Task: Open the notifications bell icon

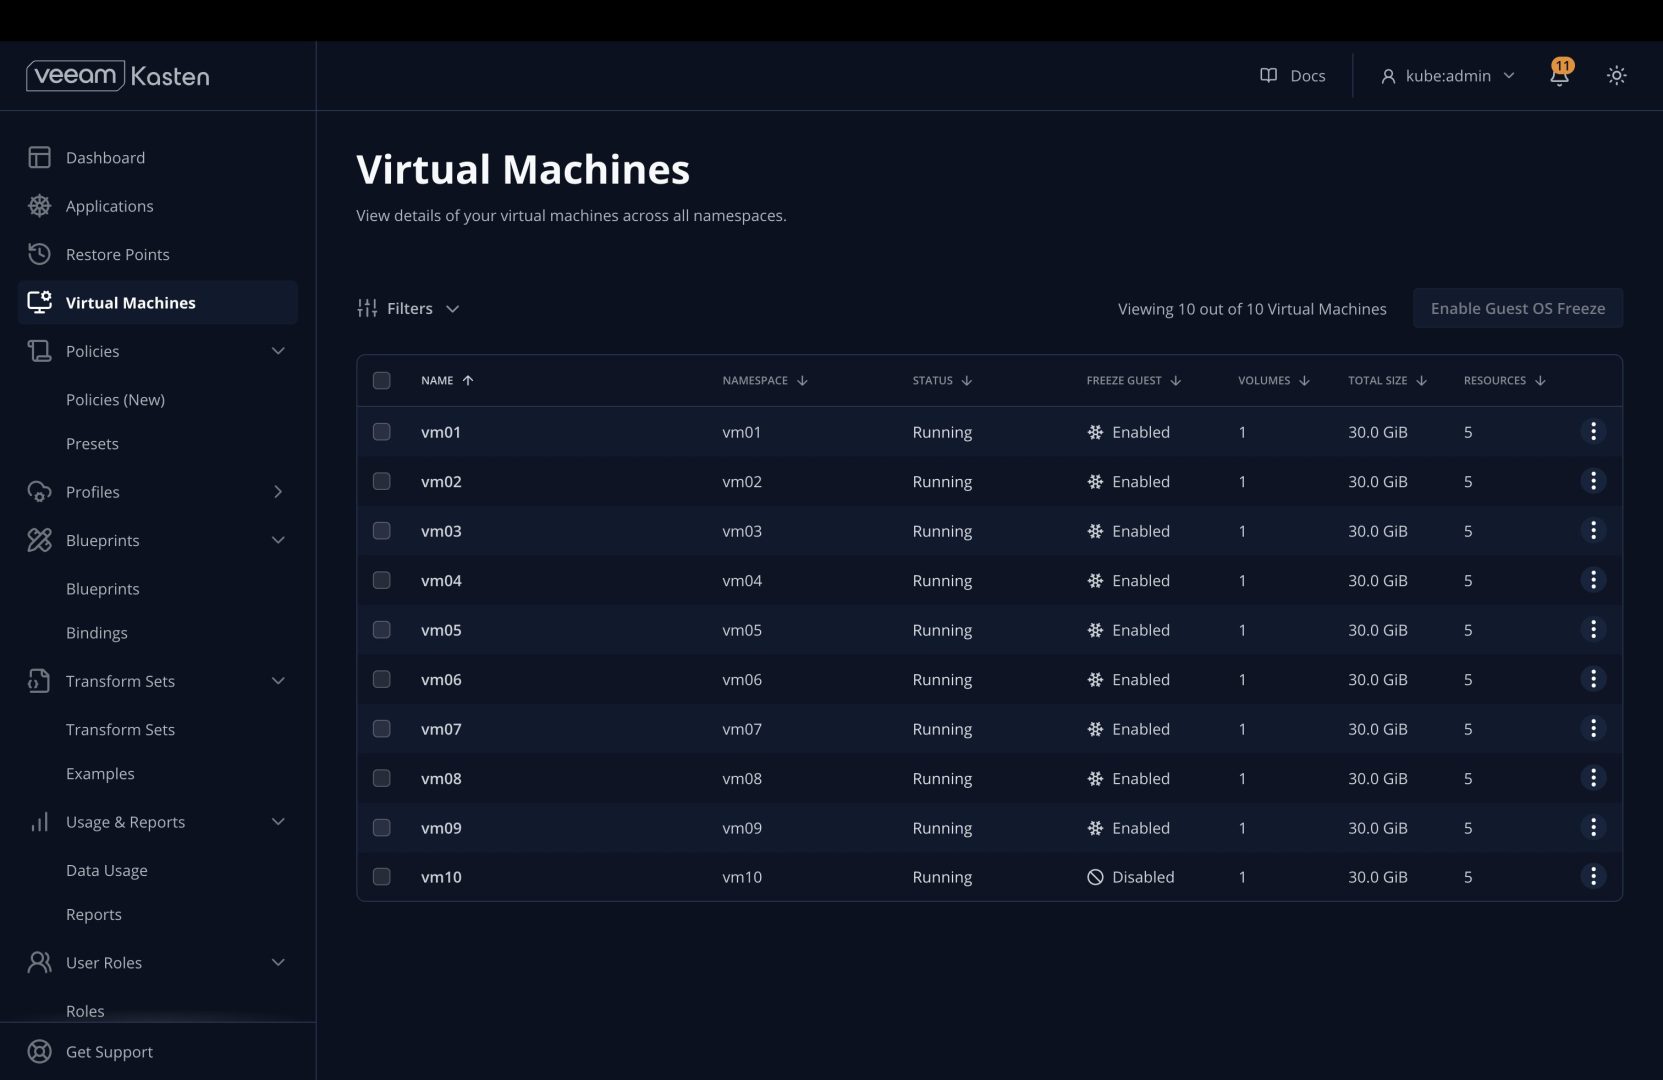Action: coord(1560,75)
